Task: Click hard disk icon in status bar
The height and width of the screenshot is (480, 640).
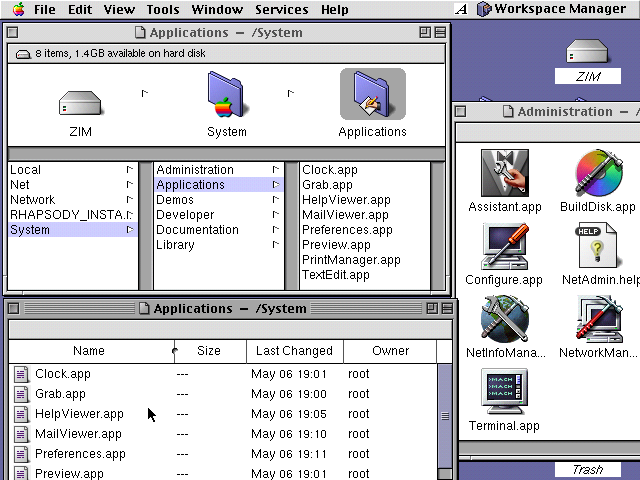Action: [23, 54]
